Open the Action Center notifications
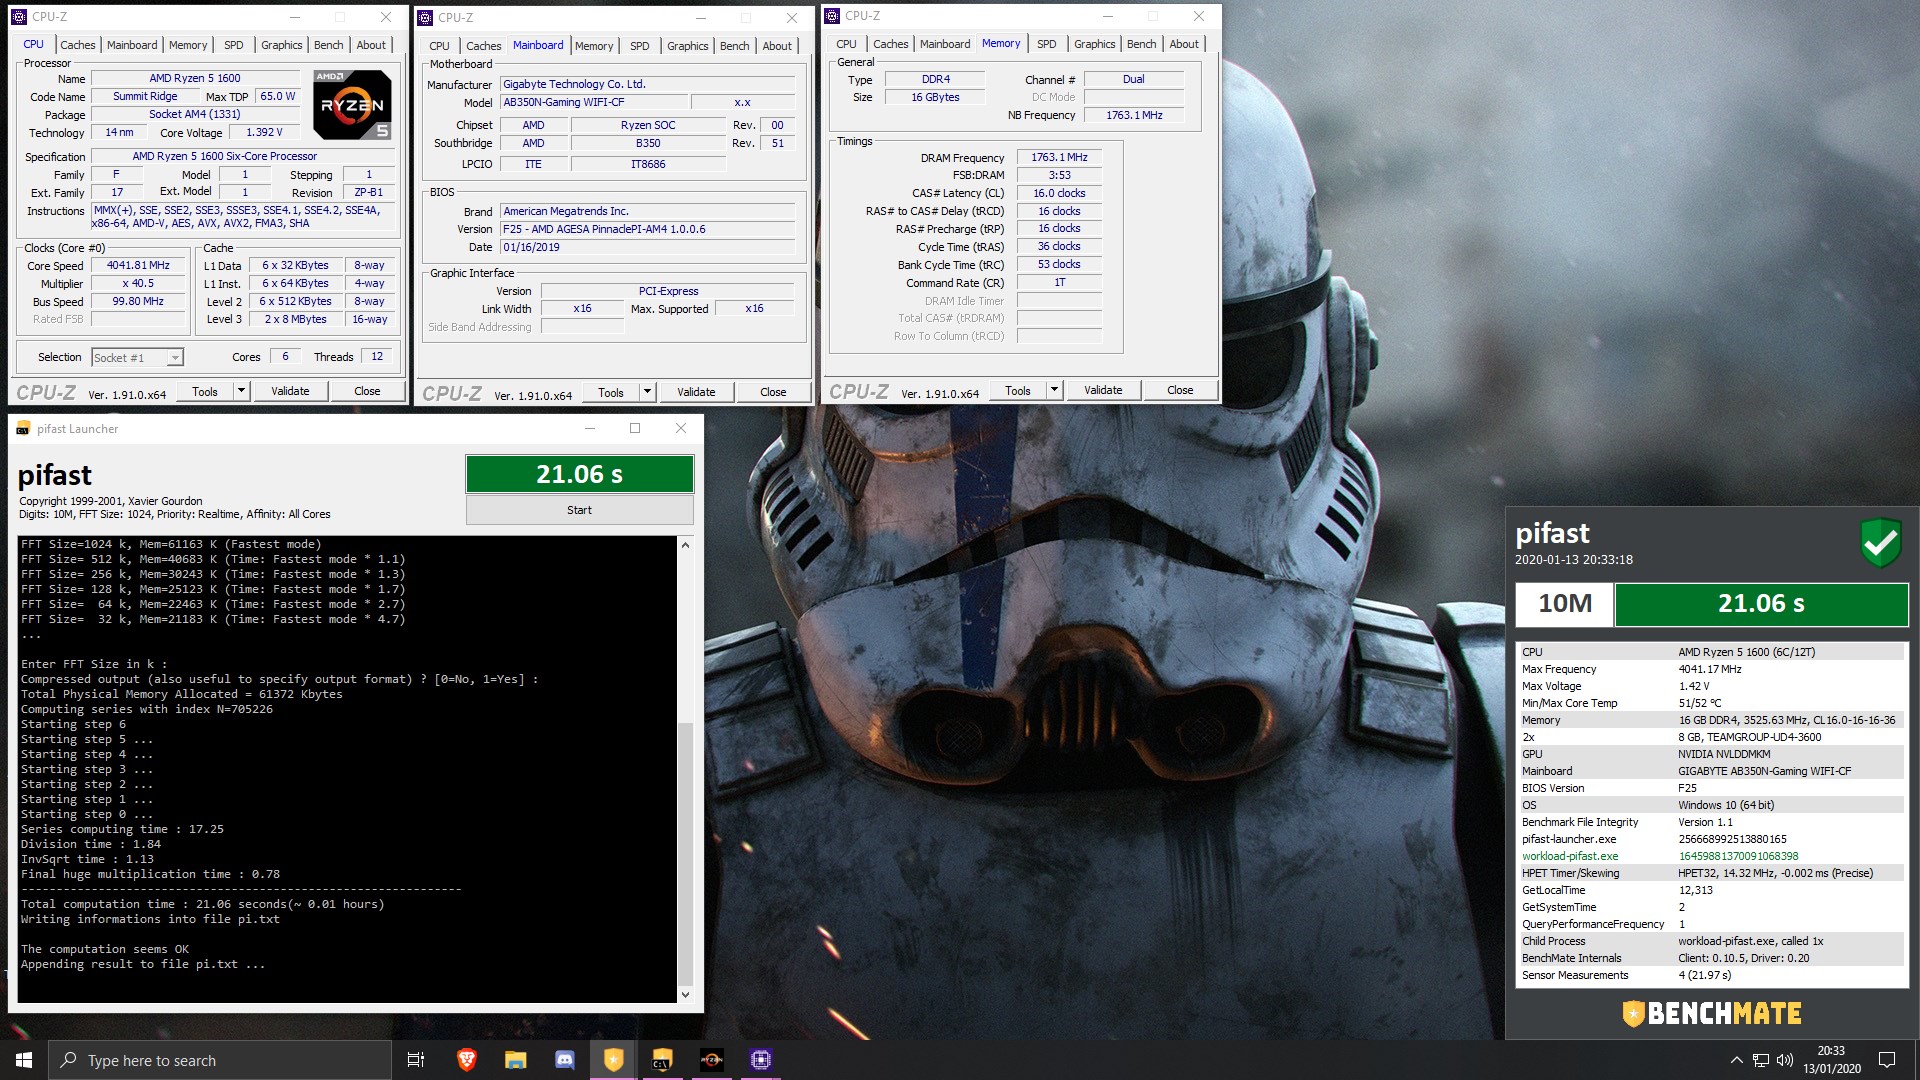 pyautogui.click(x=1887, y=1060)
